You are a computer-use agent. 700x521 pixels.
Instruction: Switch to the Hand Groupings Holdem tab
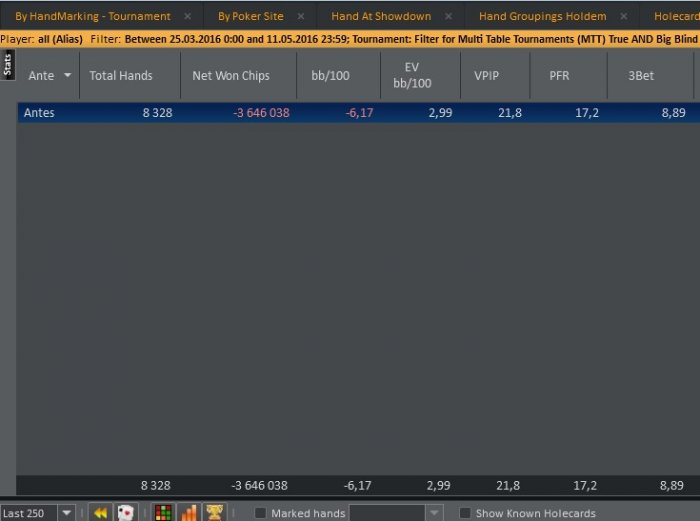click(542, 17)
